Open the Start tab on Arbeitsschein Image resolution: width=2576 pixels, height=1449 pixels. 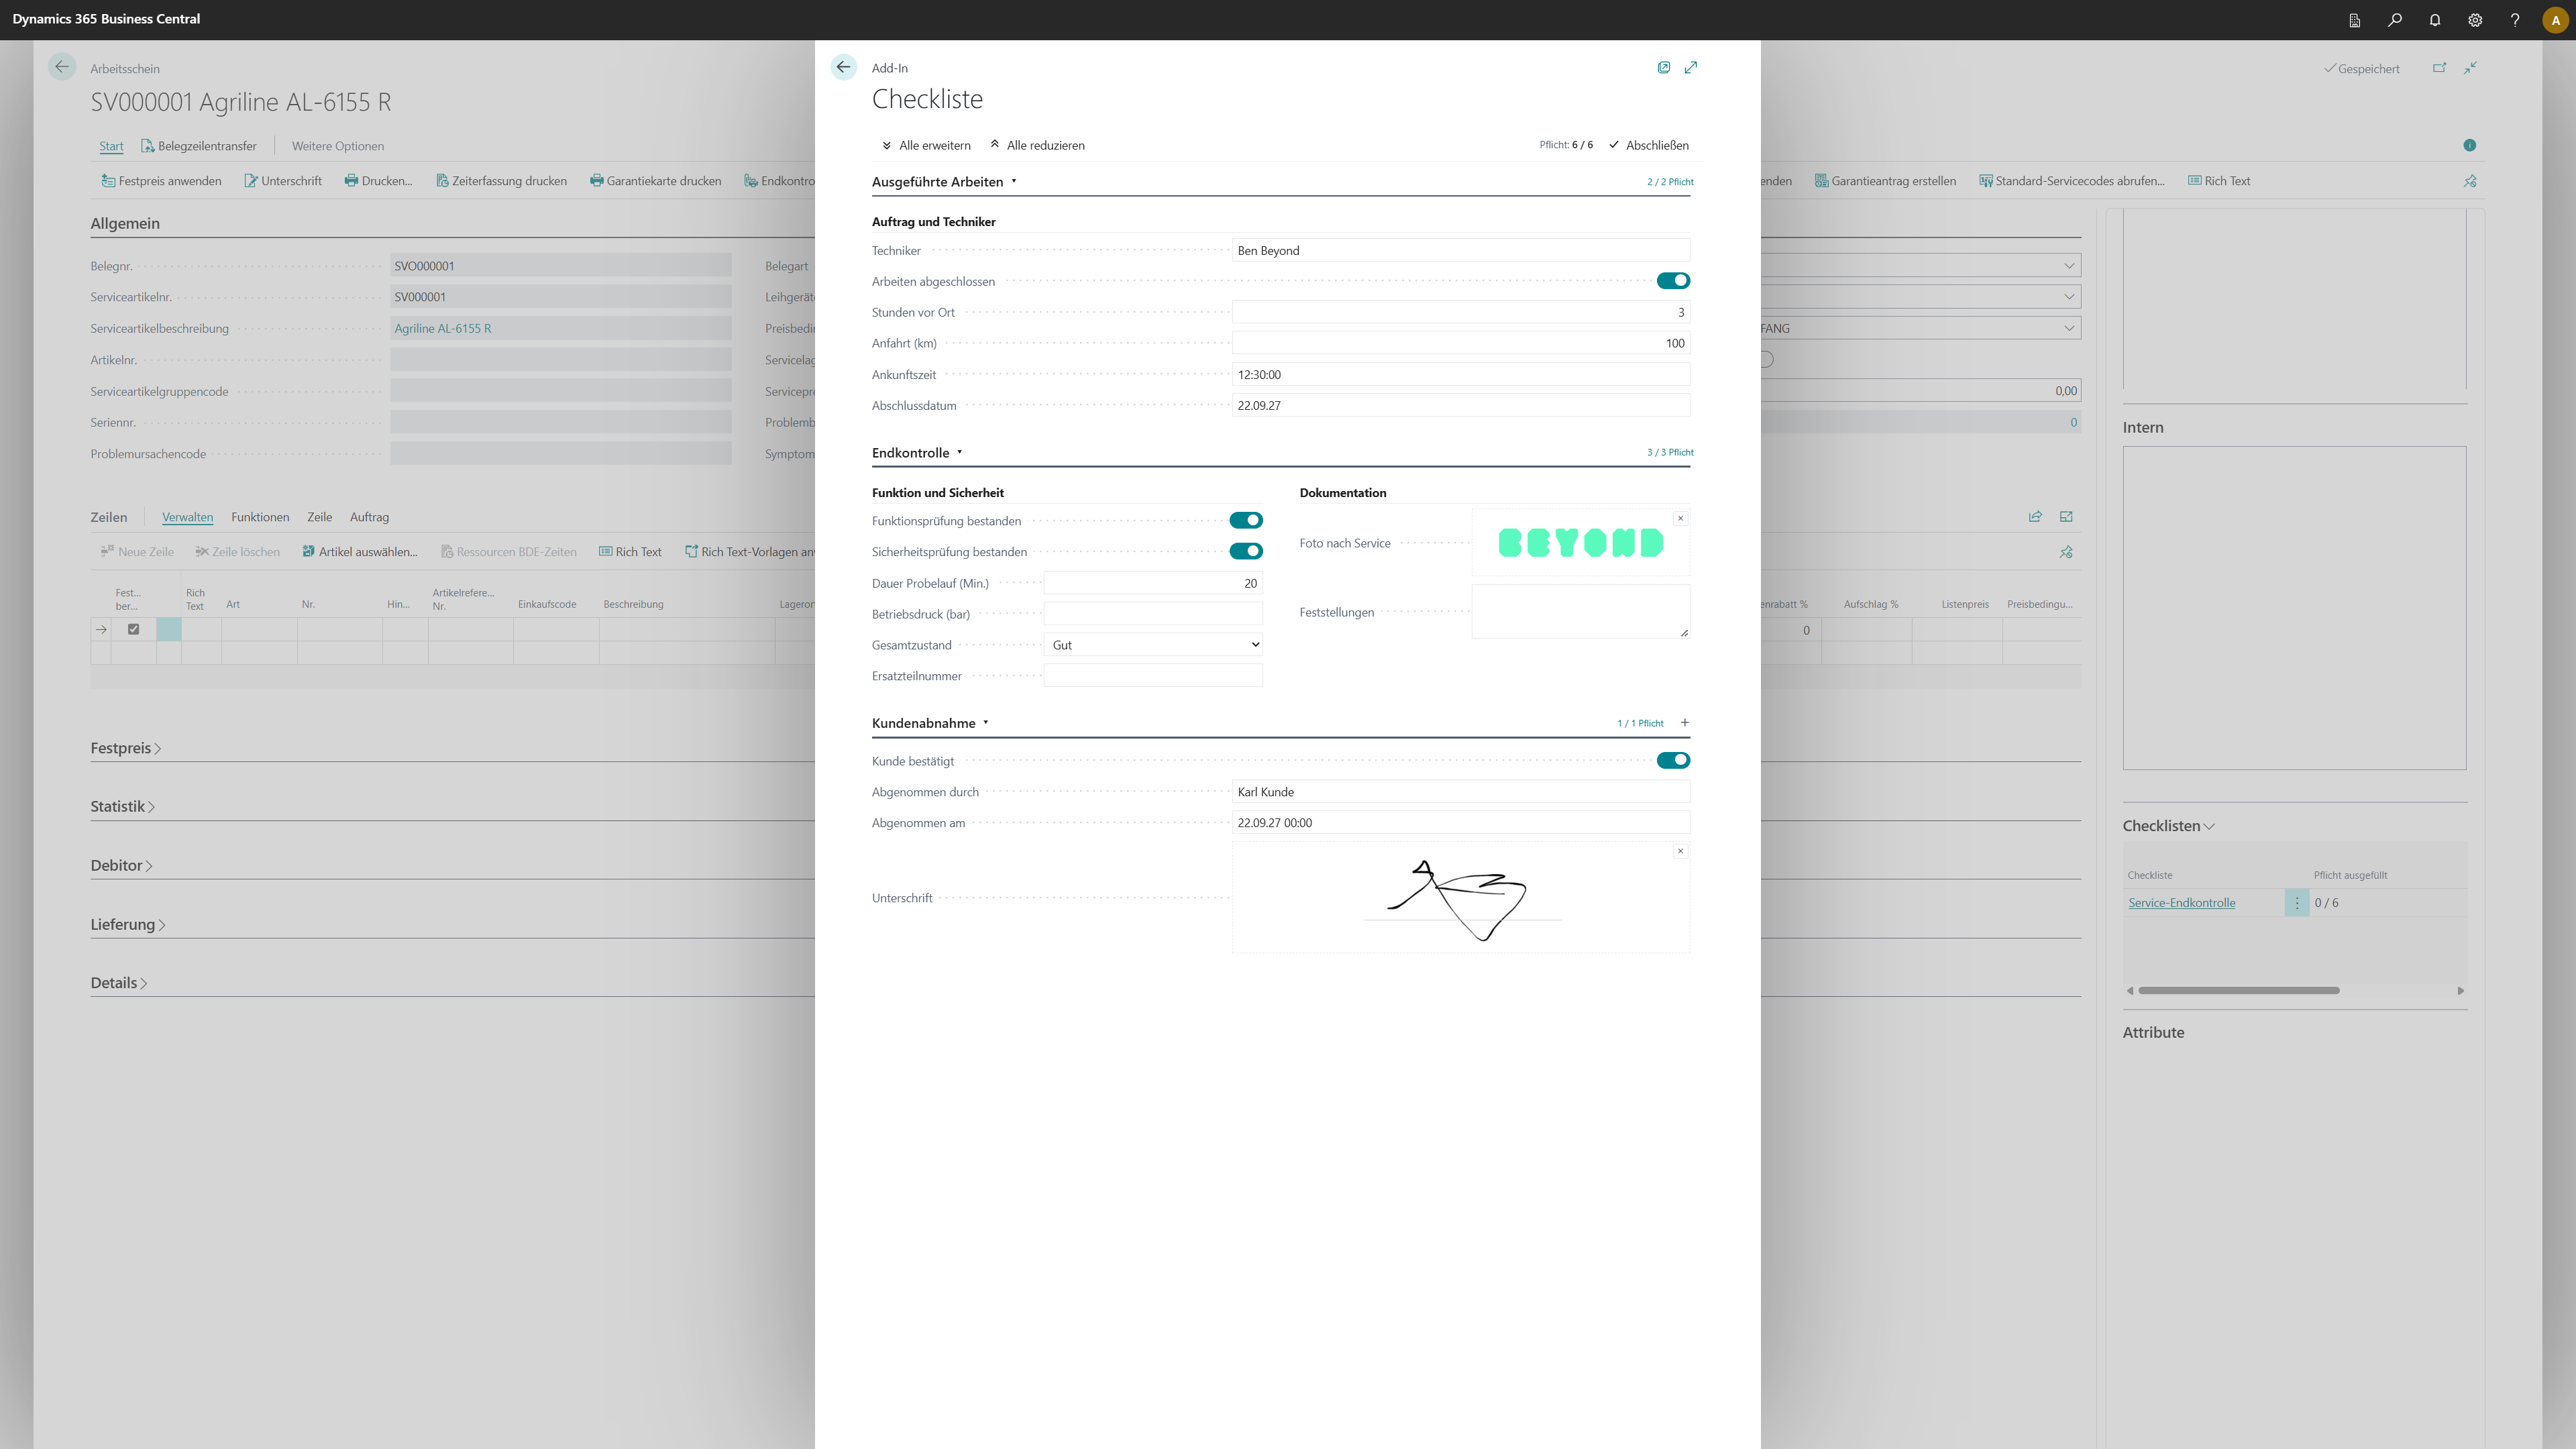(x=111, y=146)
